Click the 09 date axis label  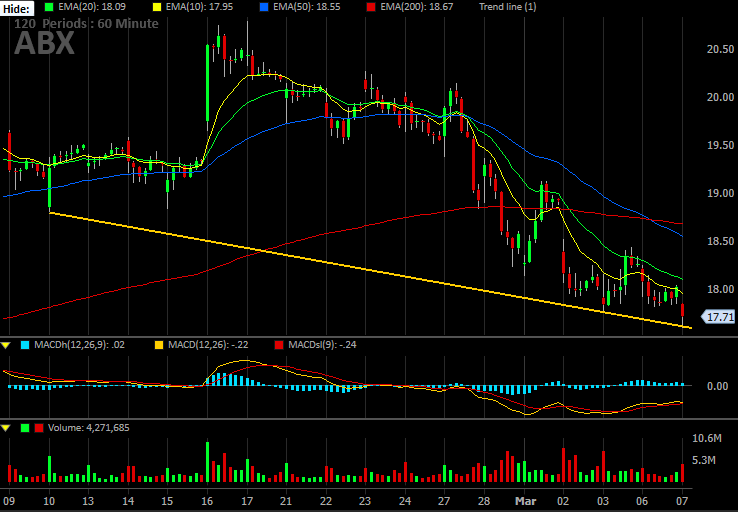(x=9, y=500)
